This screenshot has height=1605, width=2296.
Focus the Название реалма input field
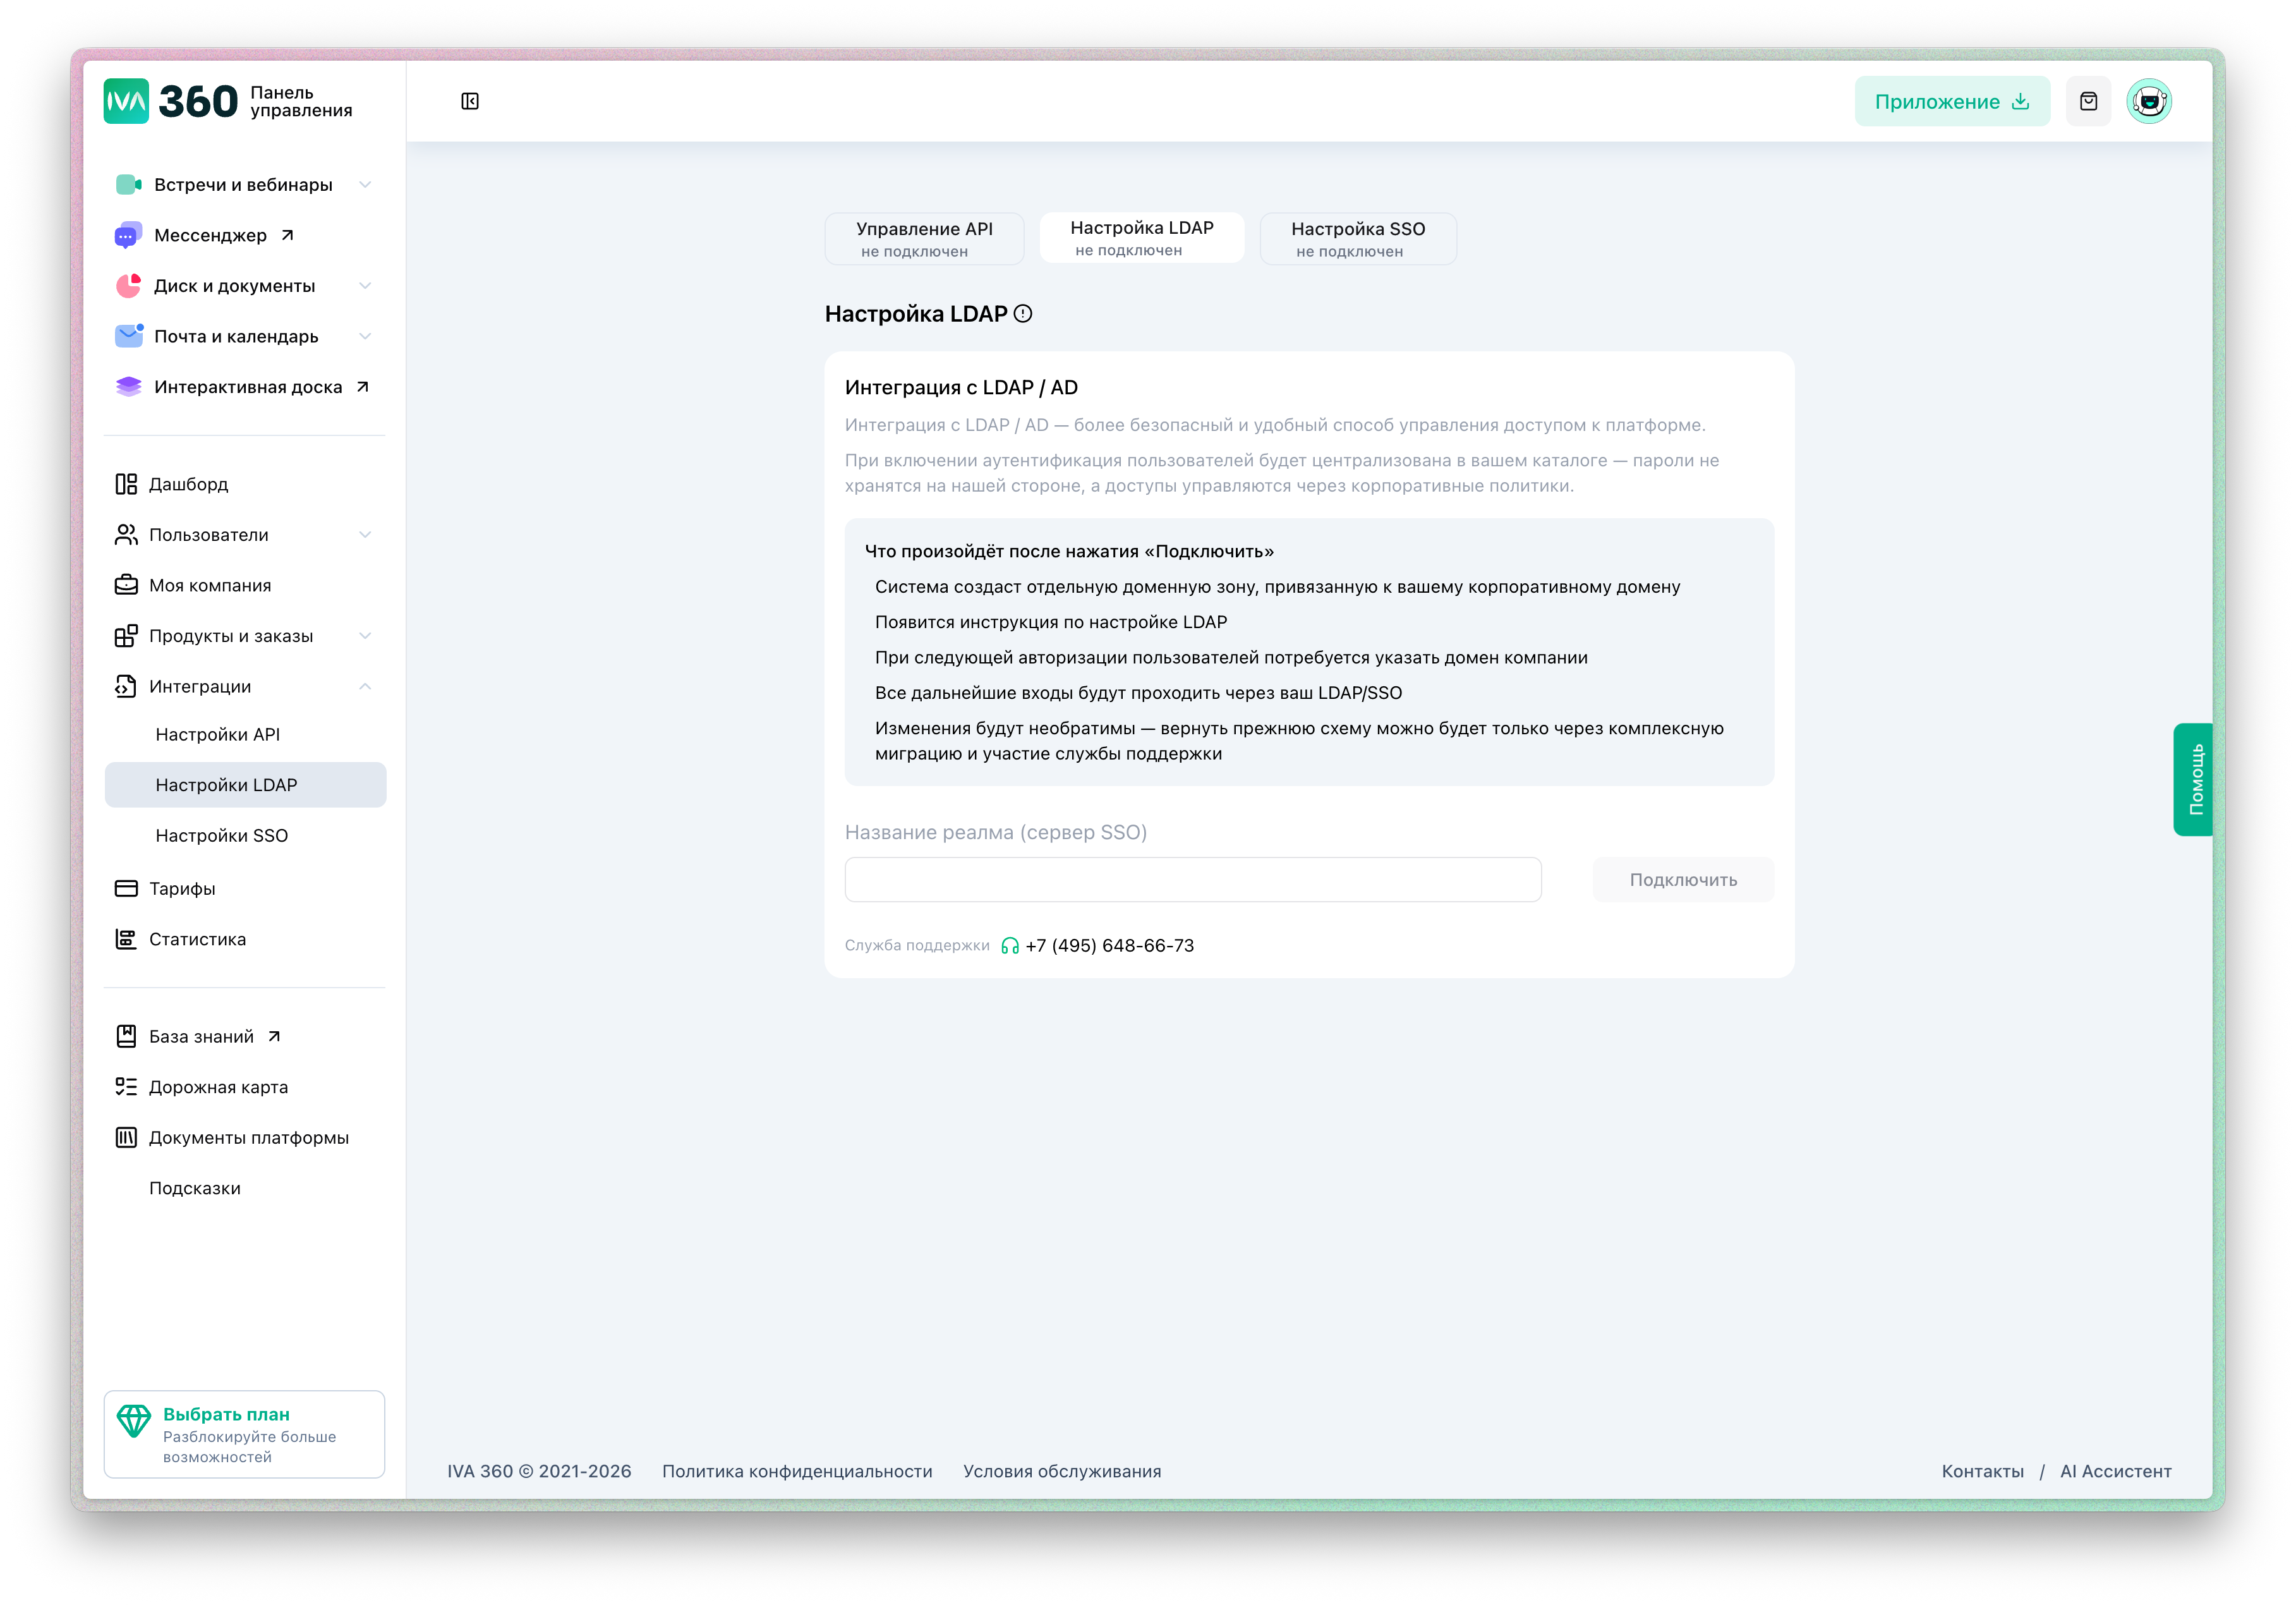click(1192, 880)
